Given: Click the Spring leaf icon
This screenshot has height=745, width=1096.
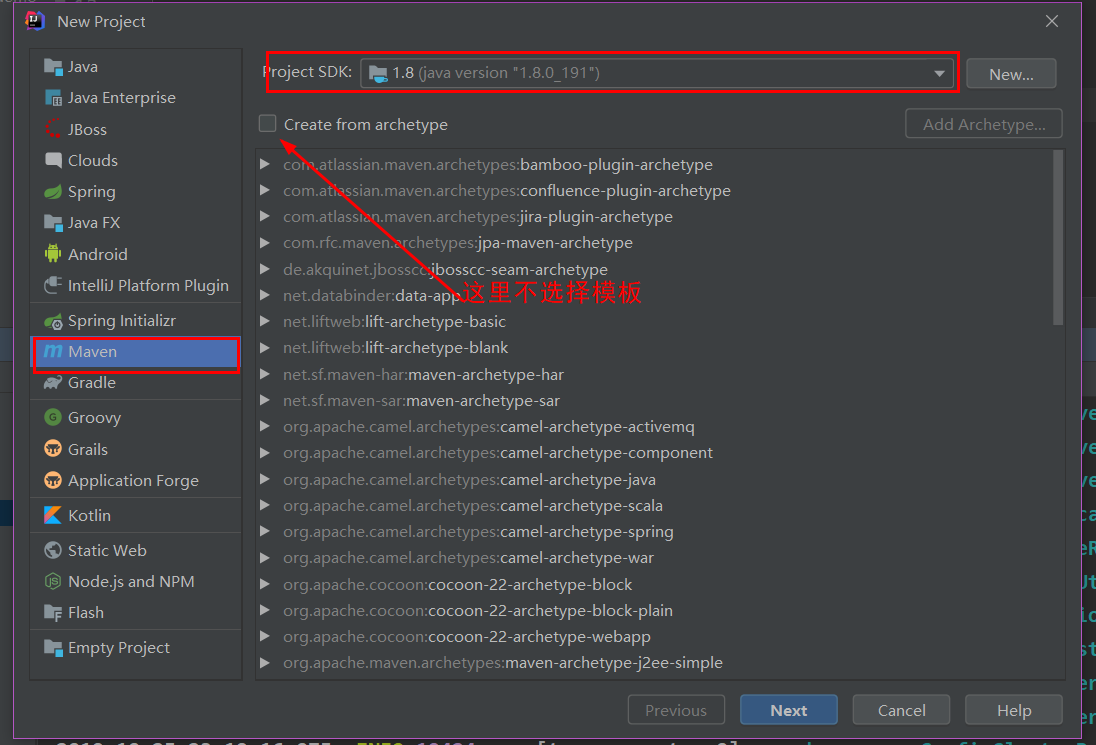Looking at the screenshot, I should coord(53,191).
